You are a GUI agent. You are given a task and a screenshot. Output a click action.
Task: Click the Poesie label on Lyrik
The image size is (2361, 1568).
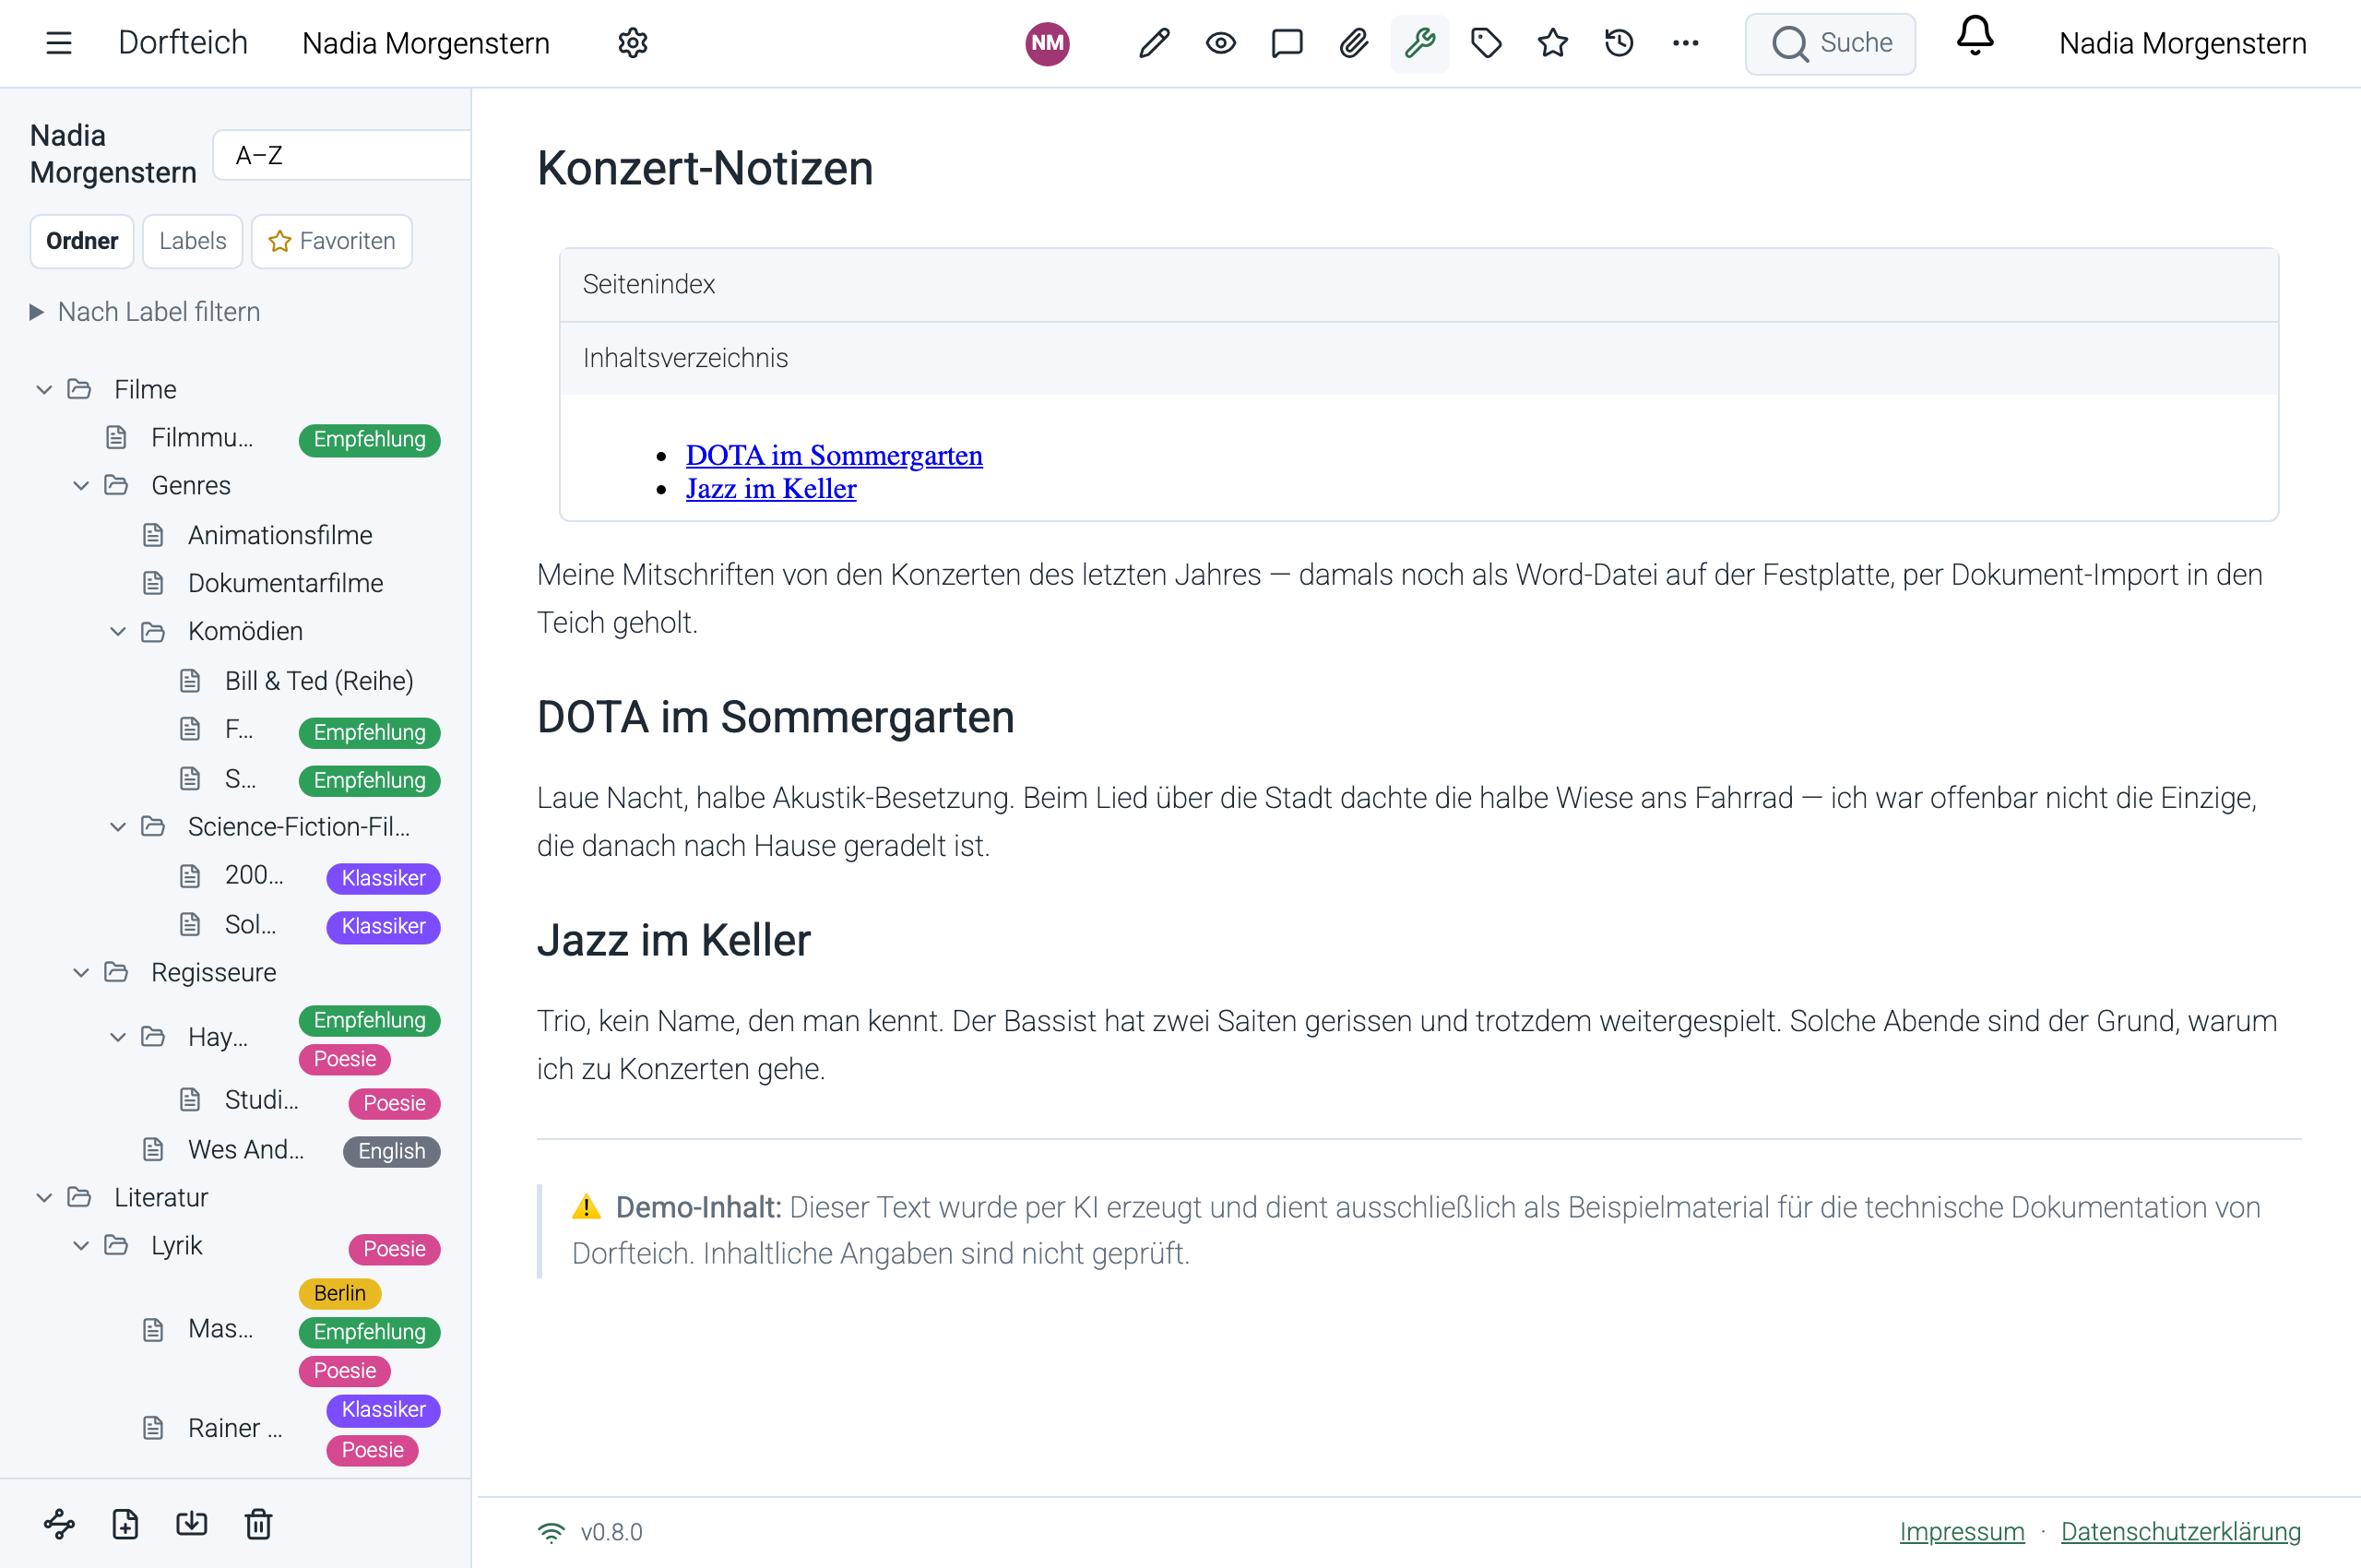(395, 1249)
